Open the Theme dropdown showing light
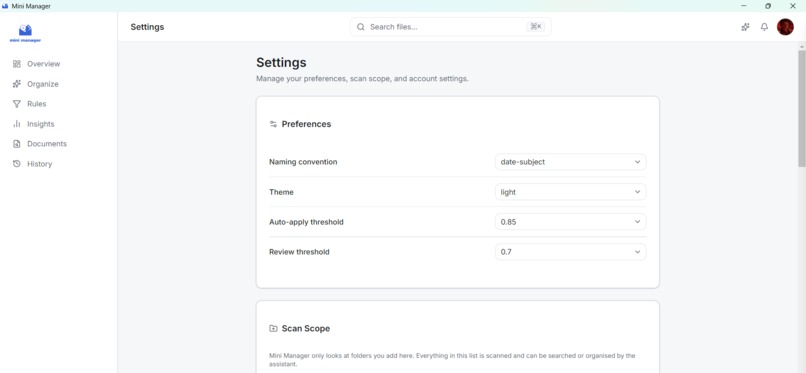Viewport: 806px width, 373px height. coord(571,192)
